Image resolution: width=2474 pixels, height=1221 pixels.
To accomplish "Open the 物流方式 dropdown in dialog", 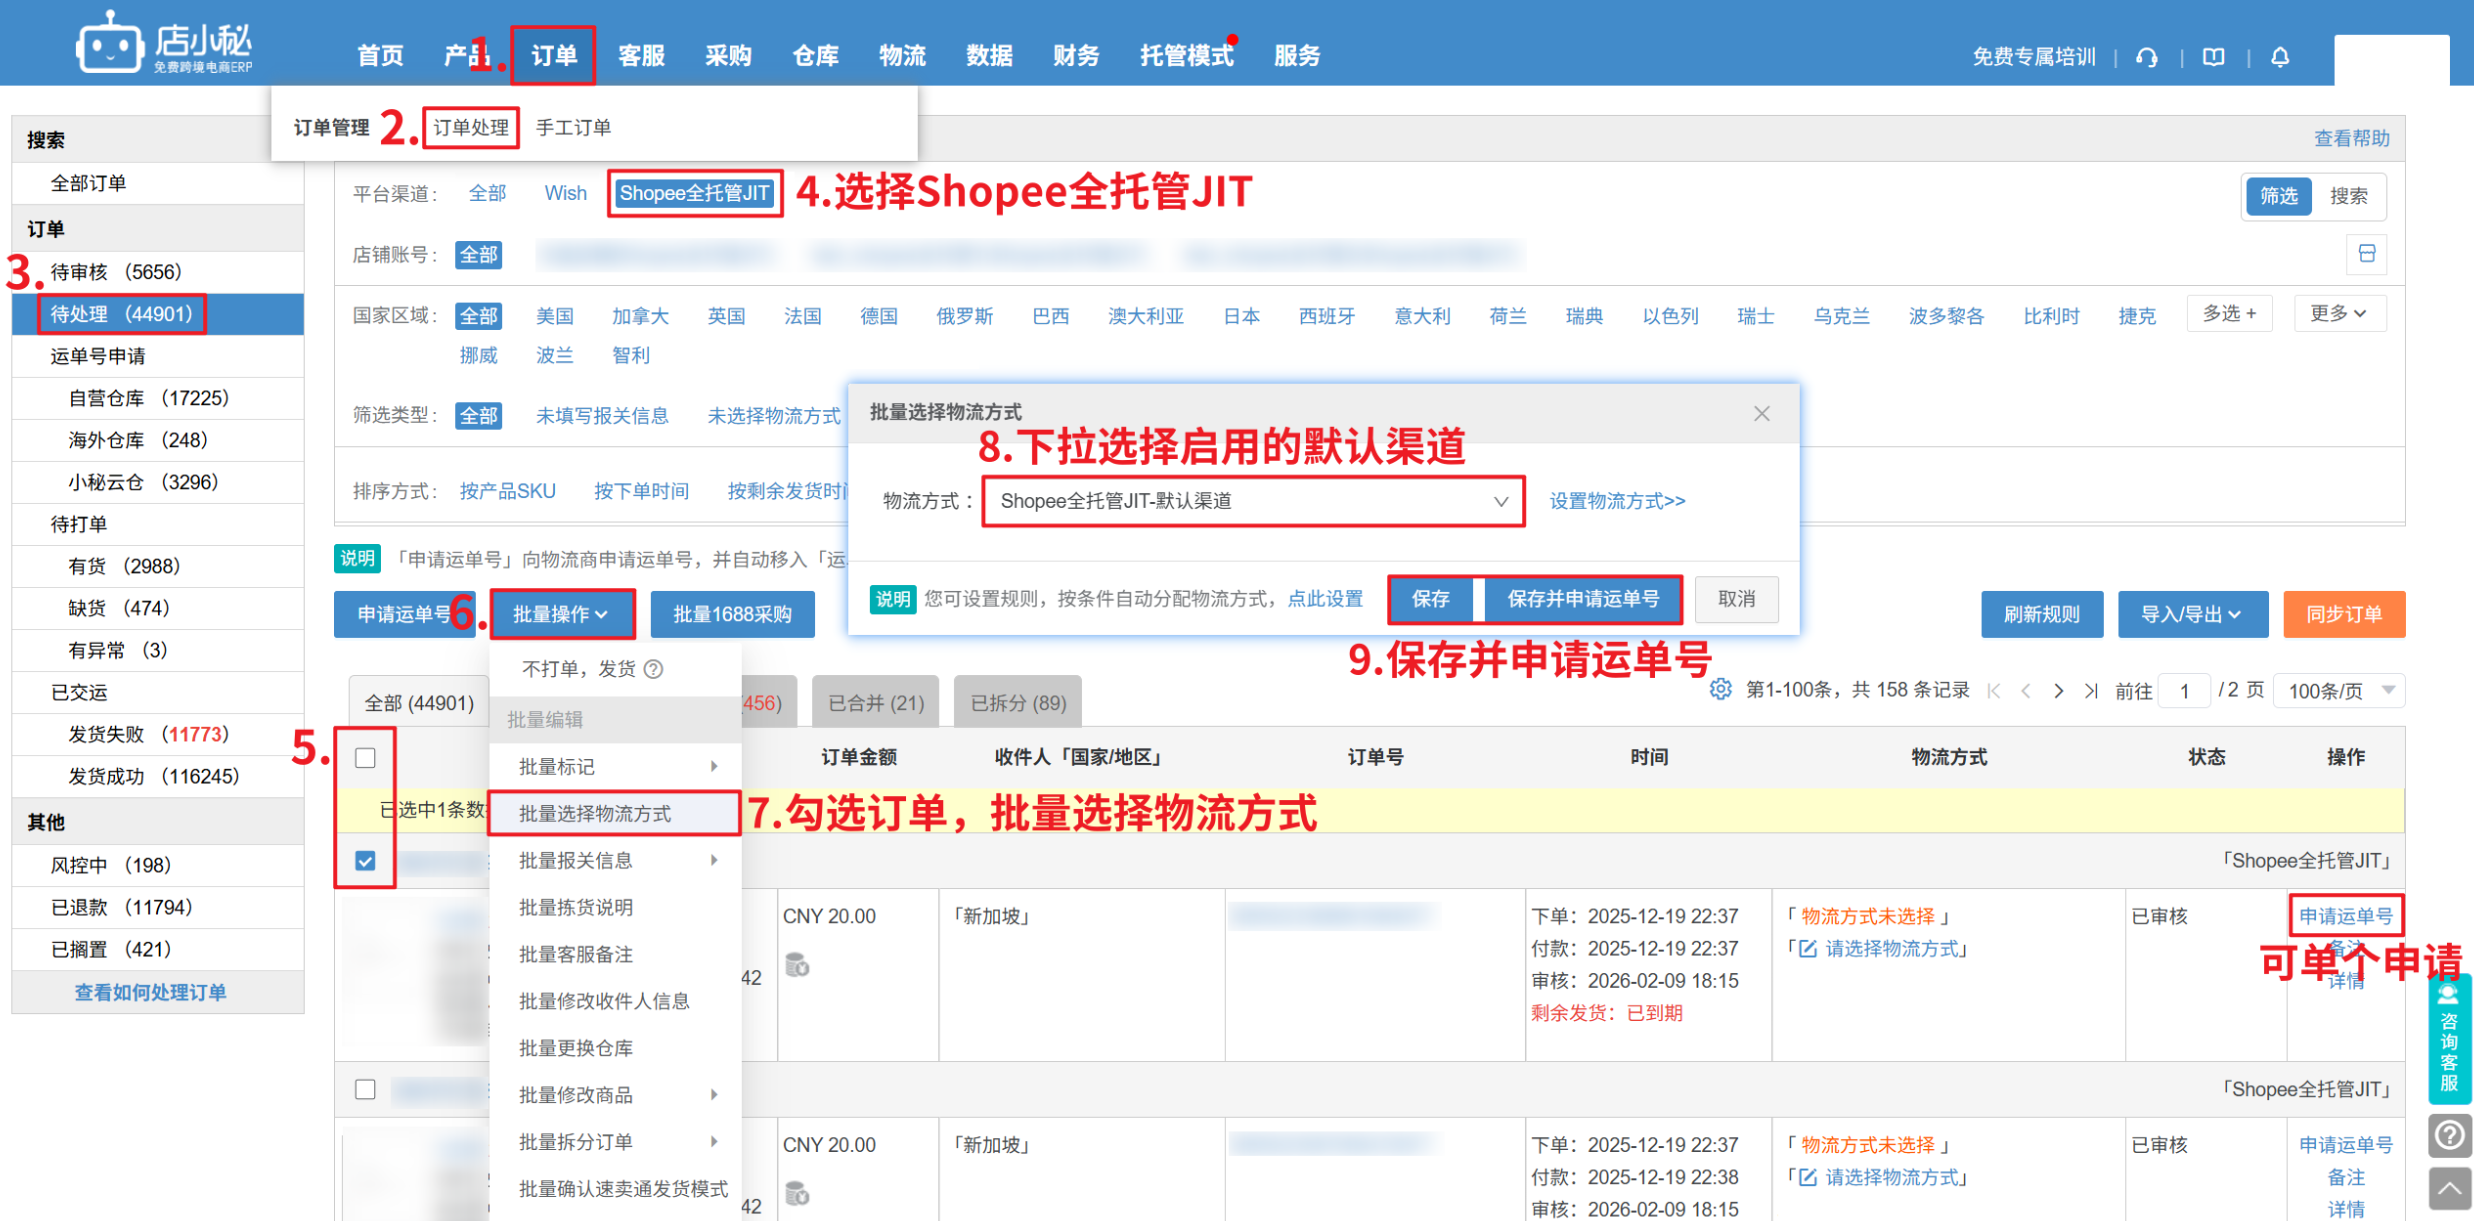I will 1252,501.
